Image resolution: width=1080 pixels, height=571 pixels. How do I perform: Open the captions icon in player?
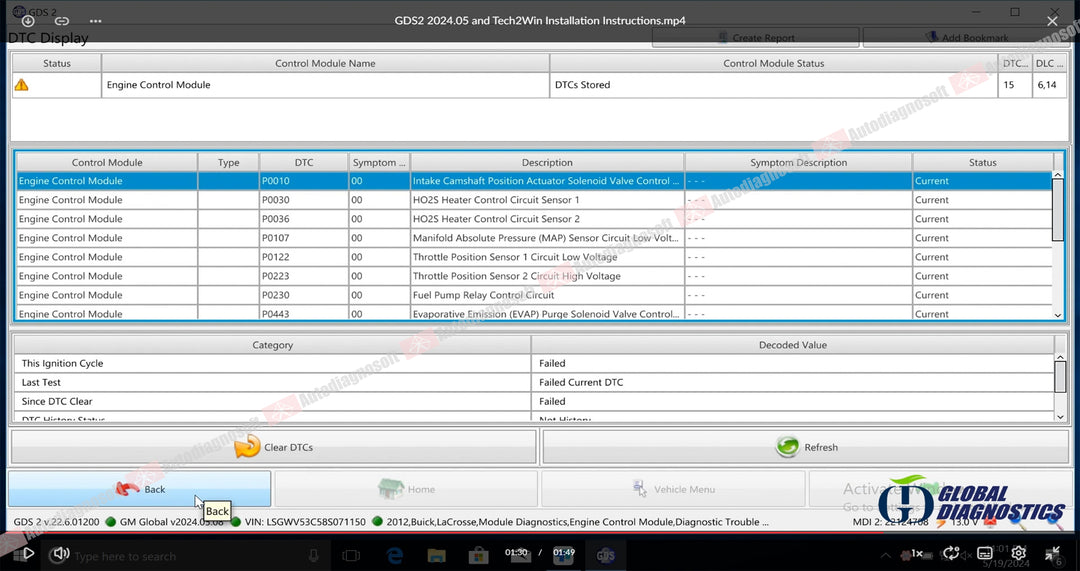(985, 553)
